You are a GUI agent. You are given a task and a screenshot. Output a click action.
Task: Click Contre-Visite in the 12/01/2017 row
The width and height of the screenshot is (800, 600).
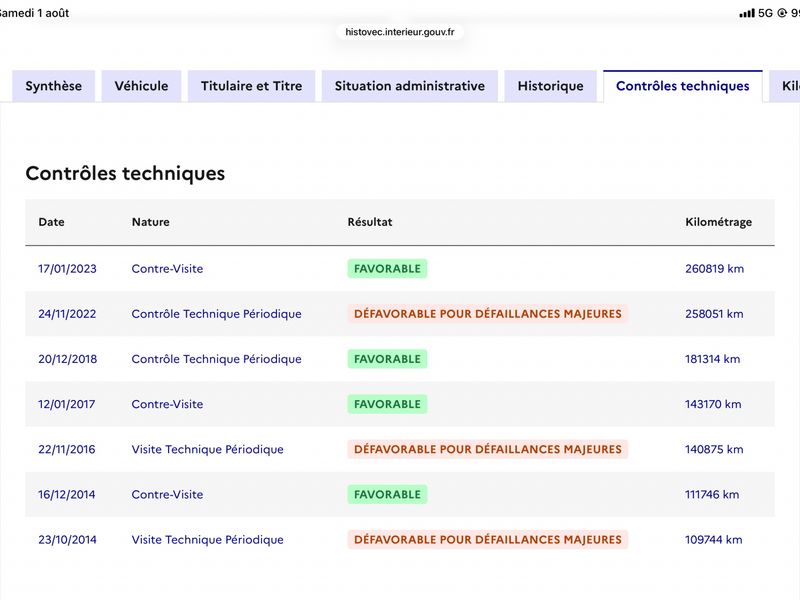[167, 404]
